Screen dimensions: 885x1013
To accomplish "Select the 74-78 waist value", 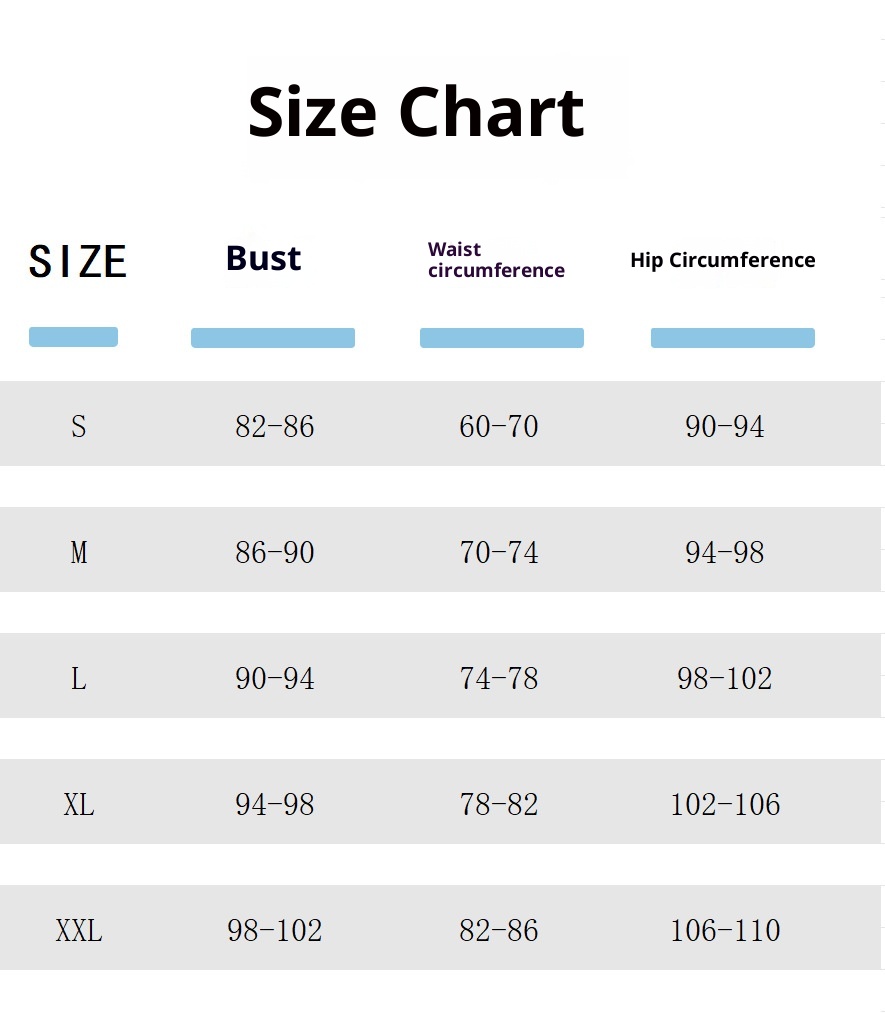I will 499,679.
